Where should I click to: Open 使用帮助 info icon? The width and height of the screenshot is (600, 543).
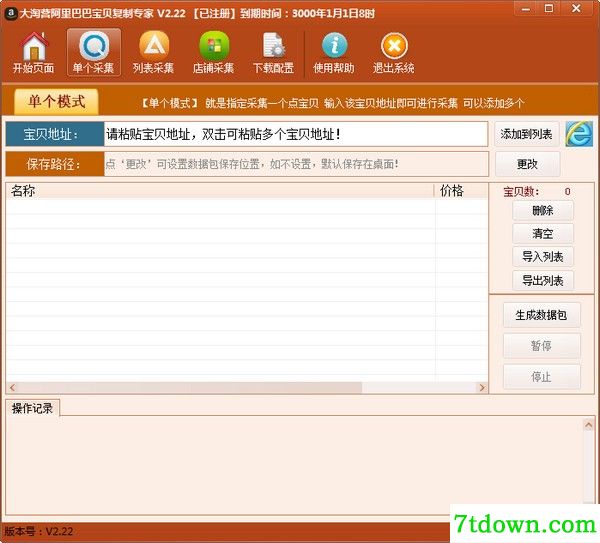[334, 52]
